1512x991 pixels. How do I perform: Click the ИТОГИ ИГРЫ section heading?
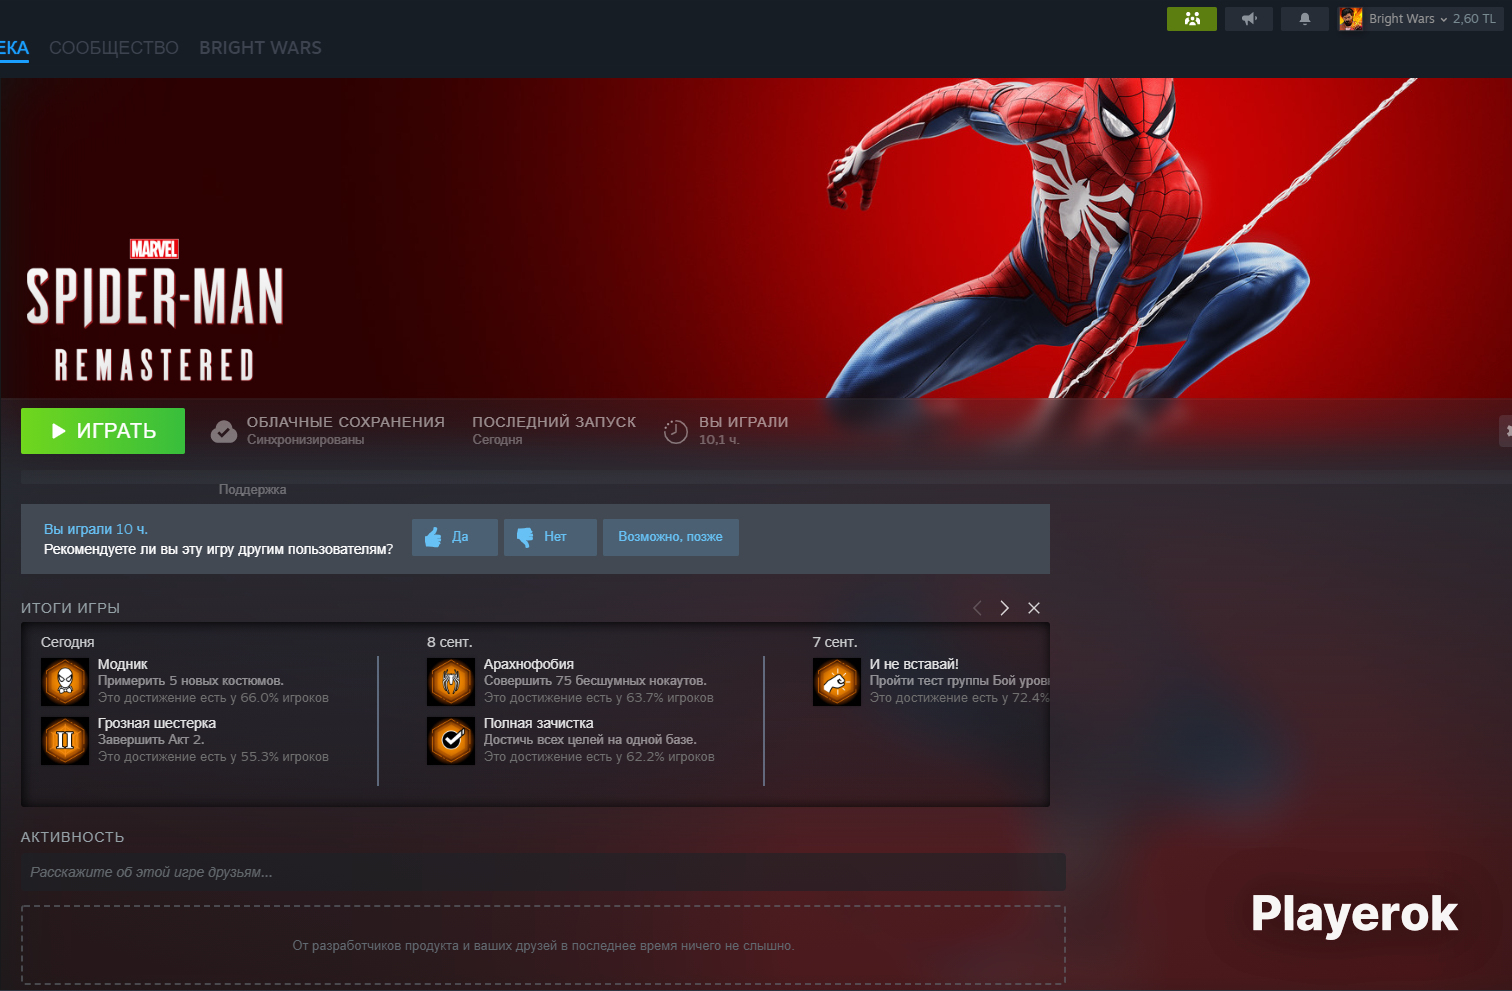pyautogui.click(x=70, y=608)
